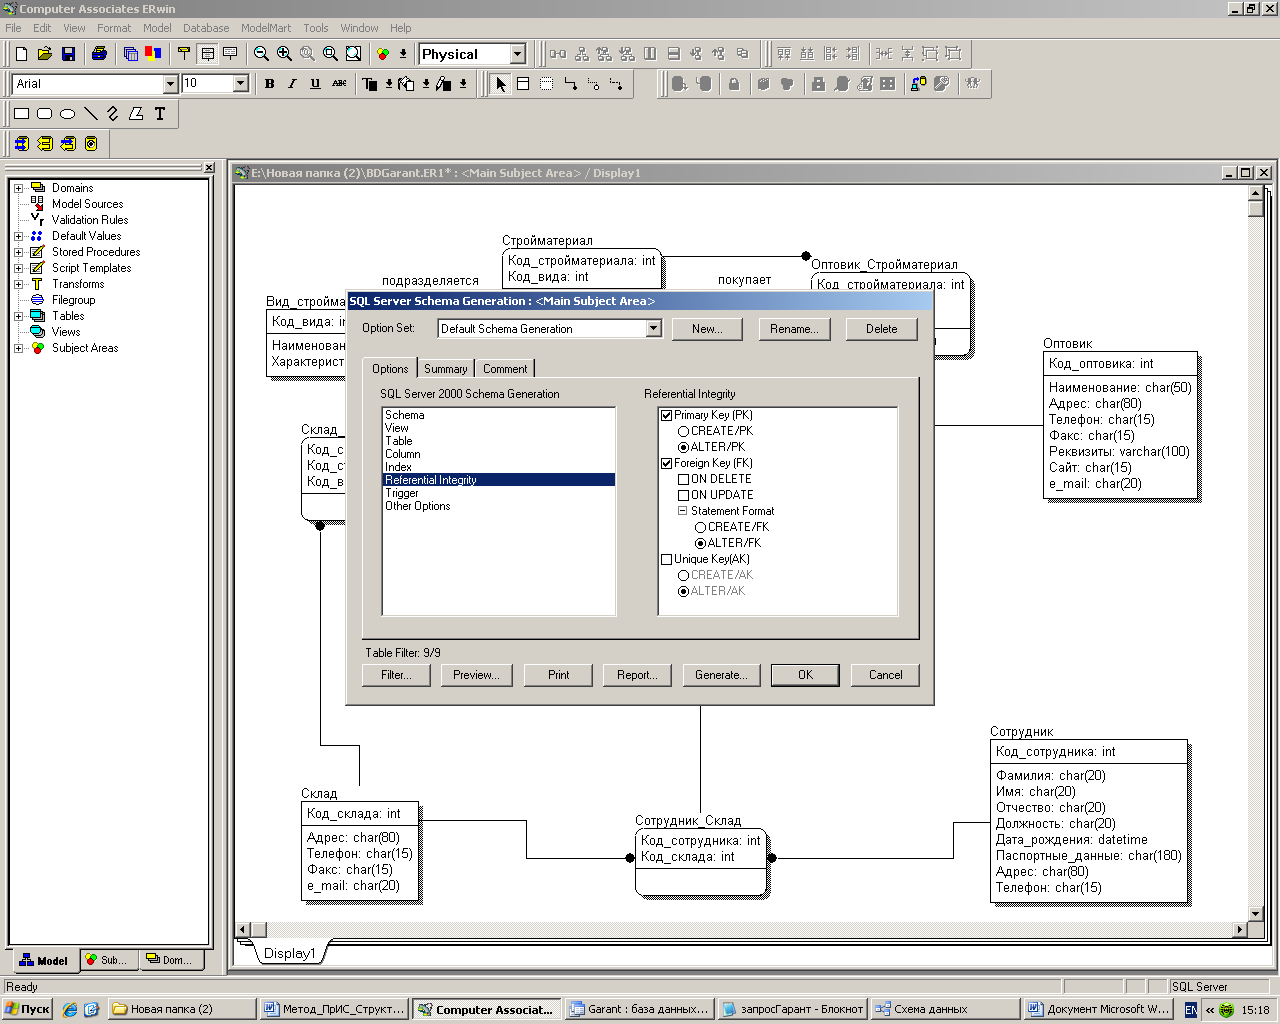The height and width of the screenshot is (1024, 1280).
Task: Click the OK button in dialog
Action: pos(805,675)
